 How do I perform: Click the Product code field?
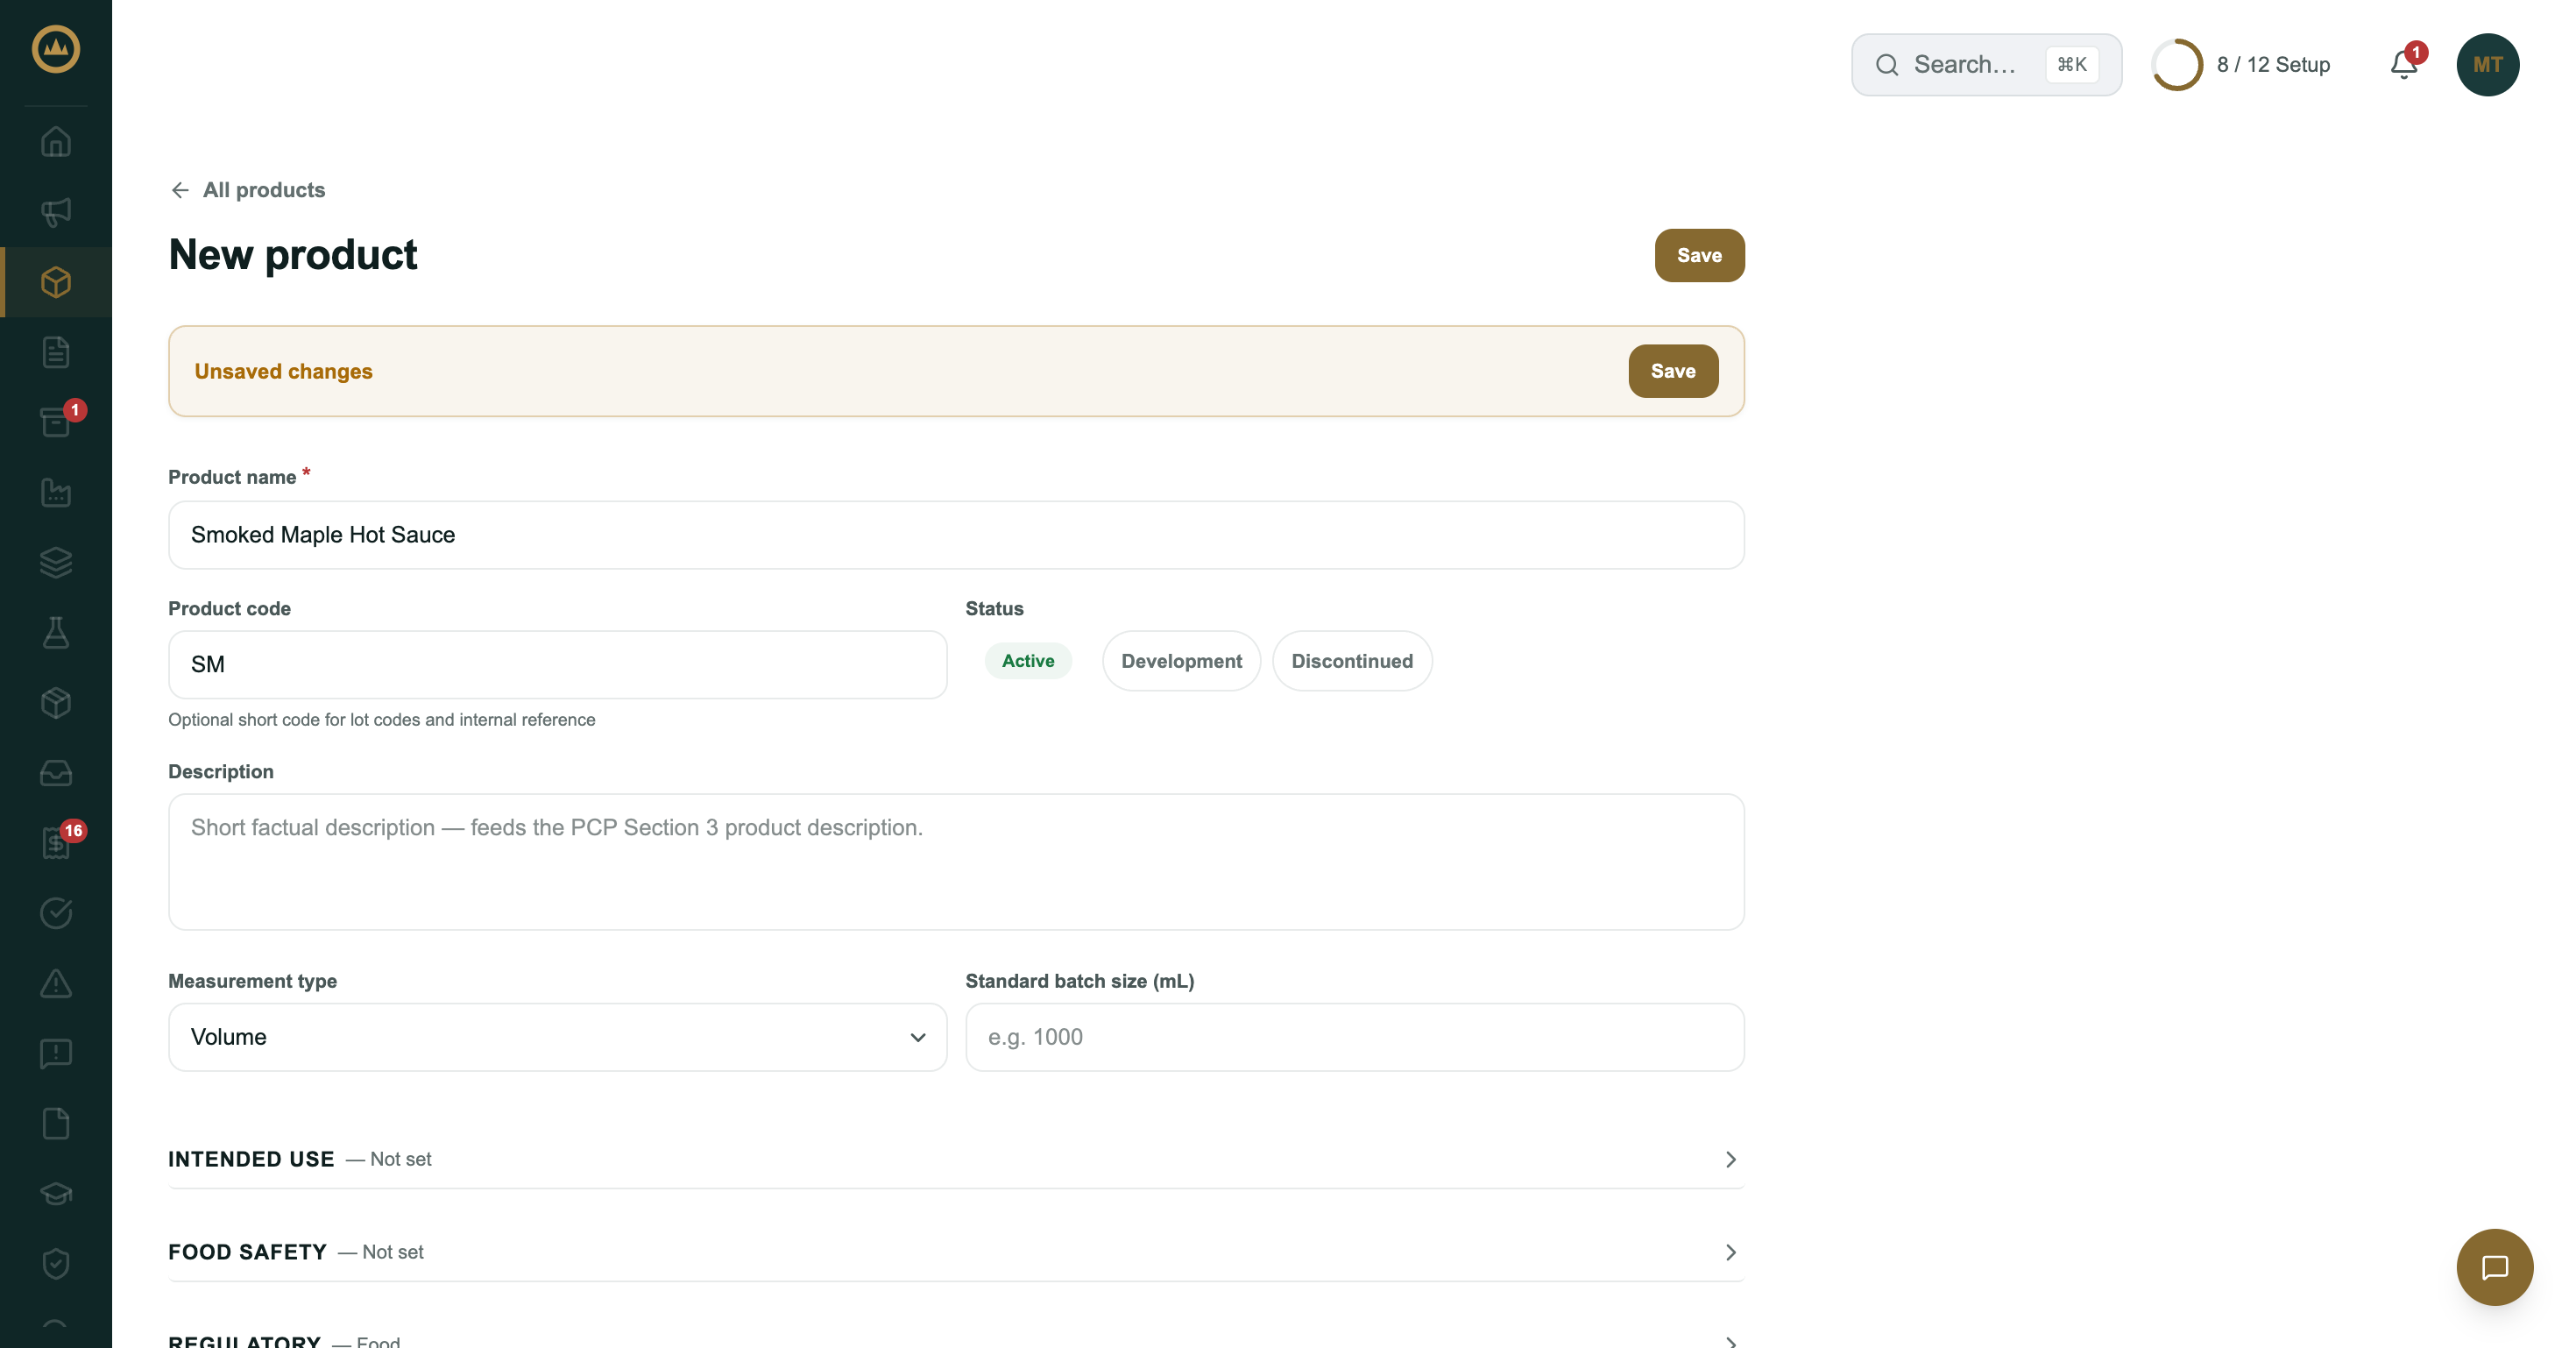pos(557,664)
